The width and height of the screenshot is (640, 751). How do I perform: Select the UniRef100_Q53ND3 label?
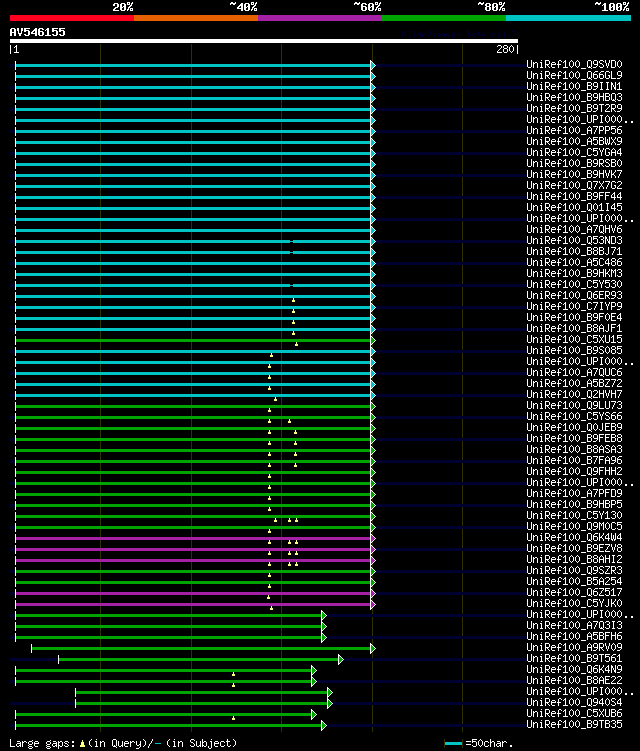coord(574,240)
